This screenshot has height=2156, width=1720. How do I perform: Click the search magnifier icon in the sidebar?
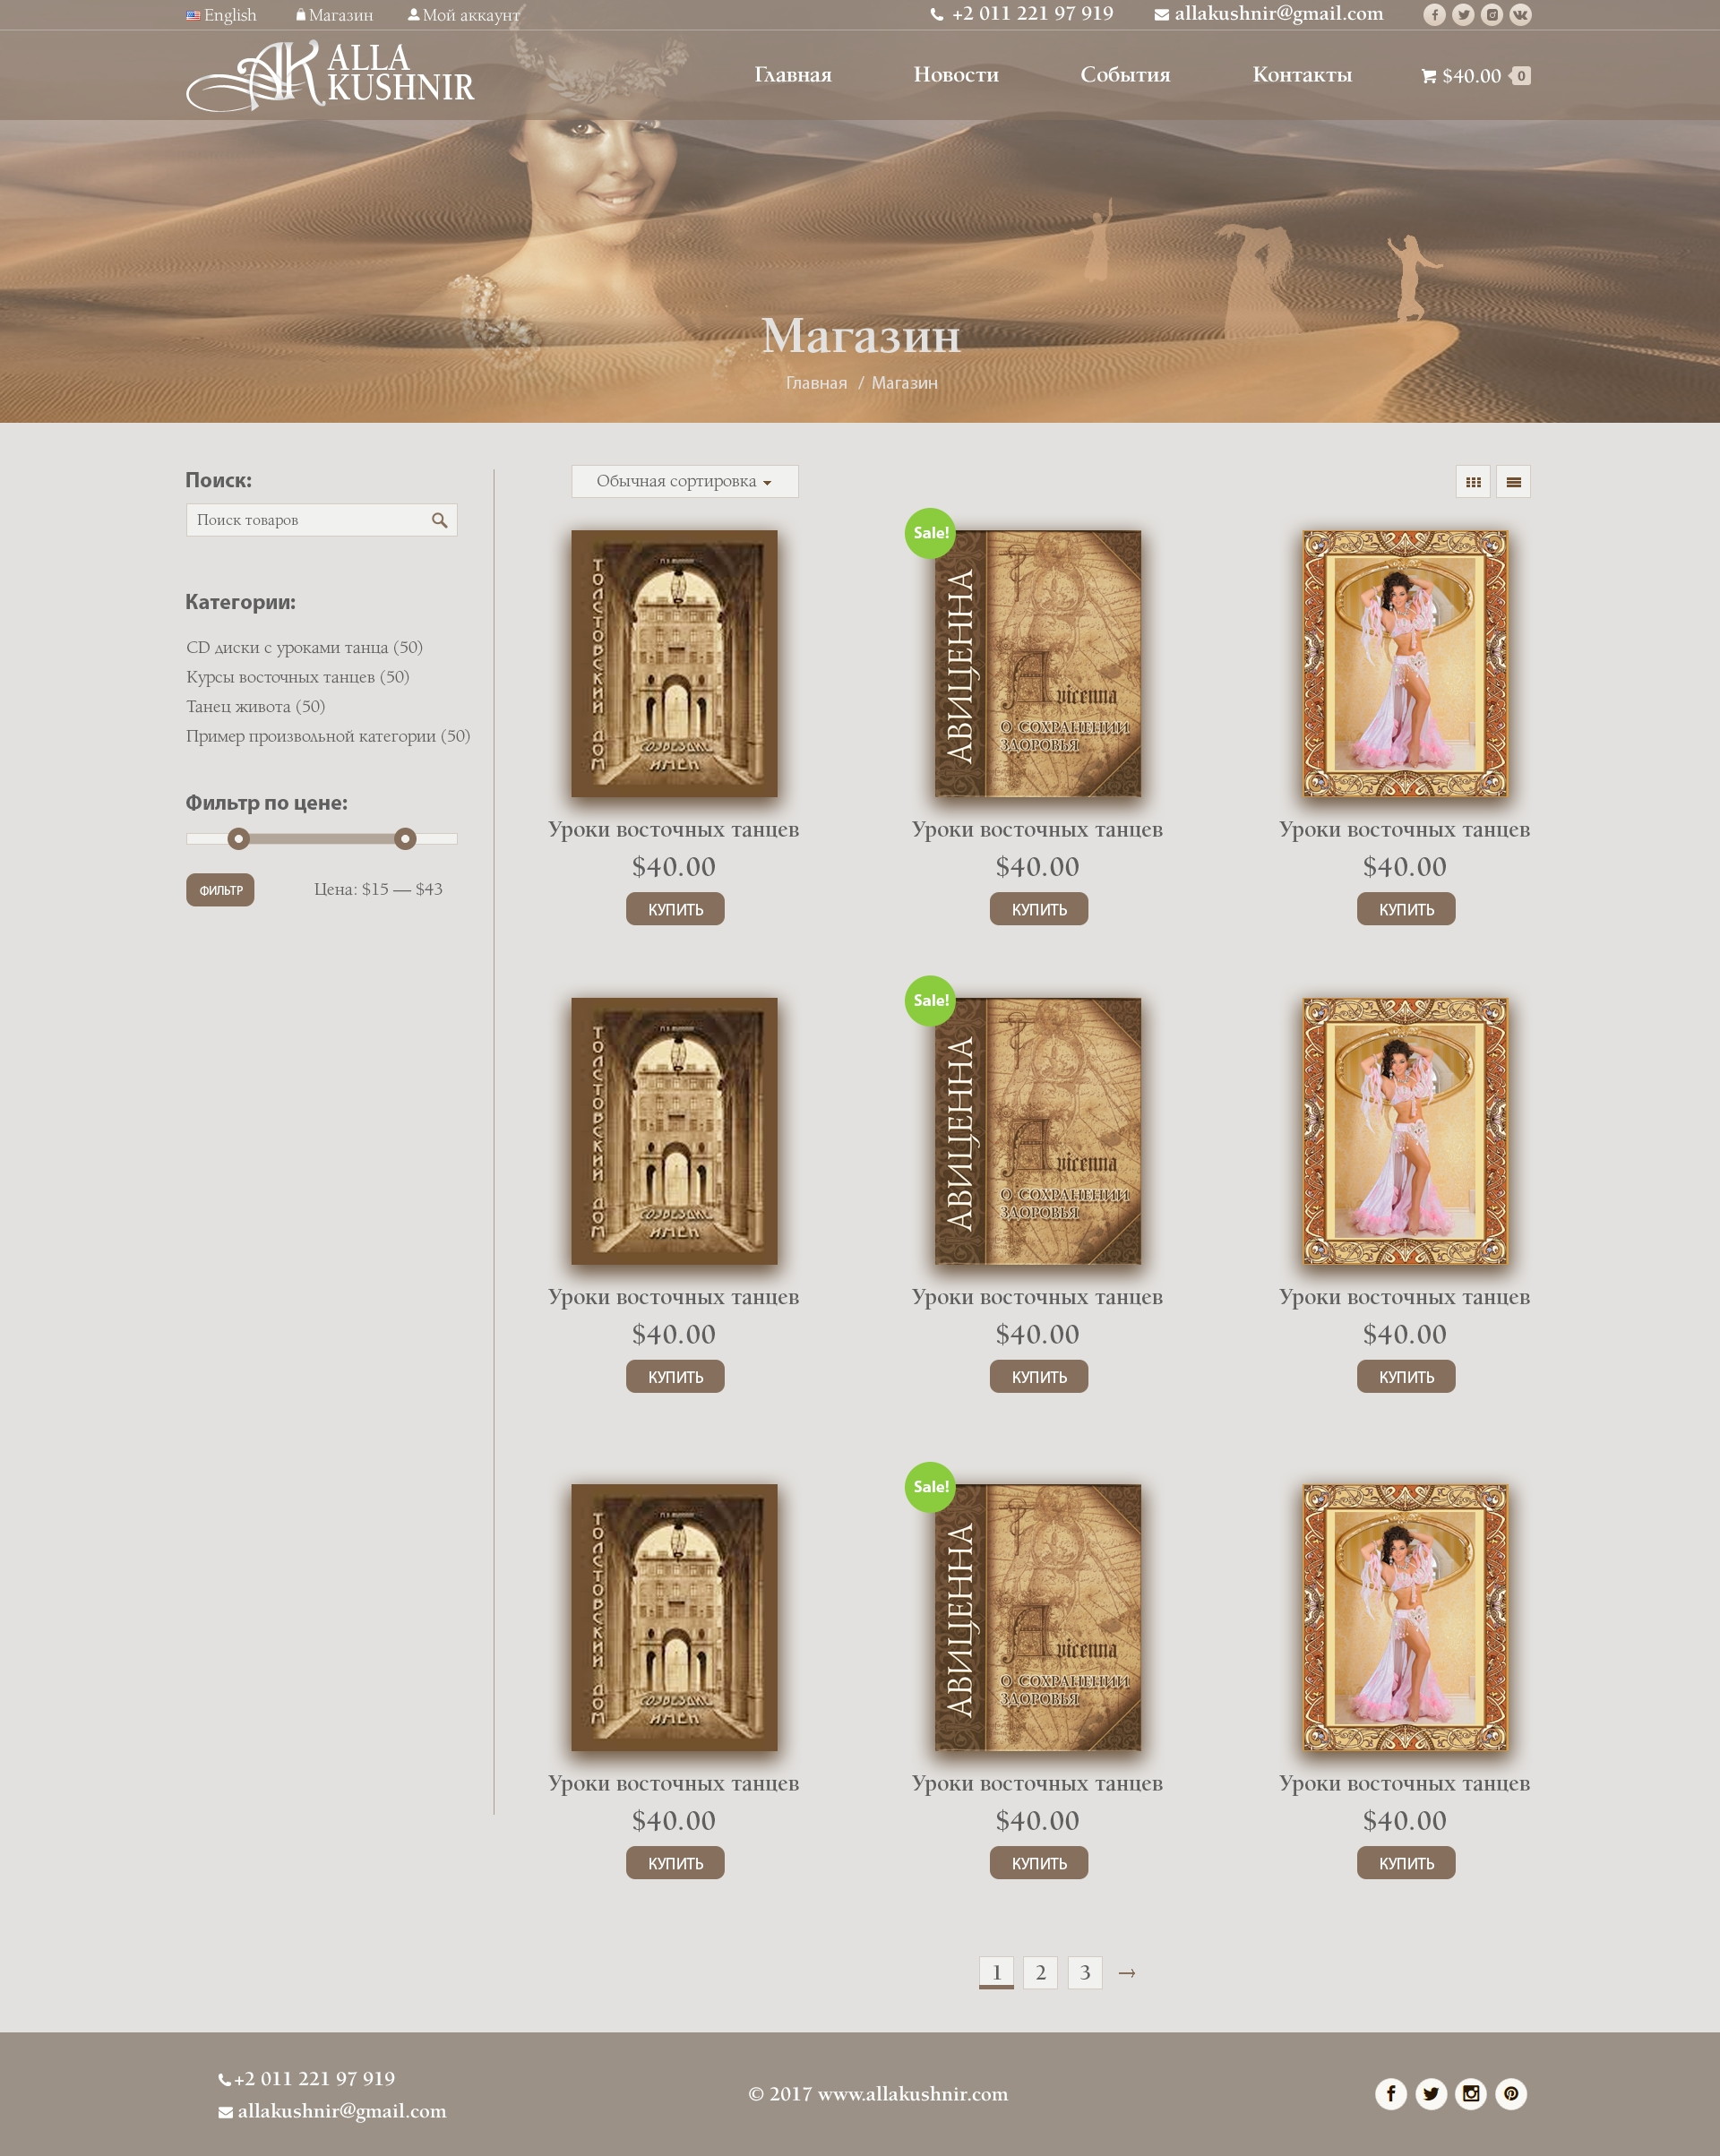click(x=439, y=520)
